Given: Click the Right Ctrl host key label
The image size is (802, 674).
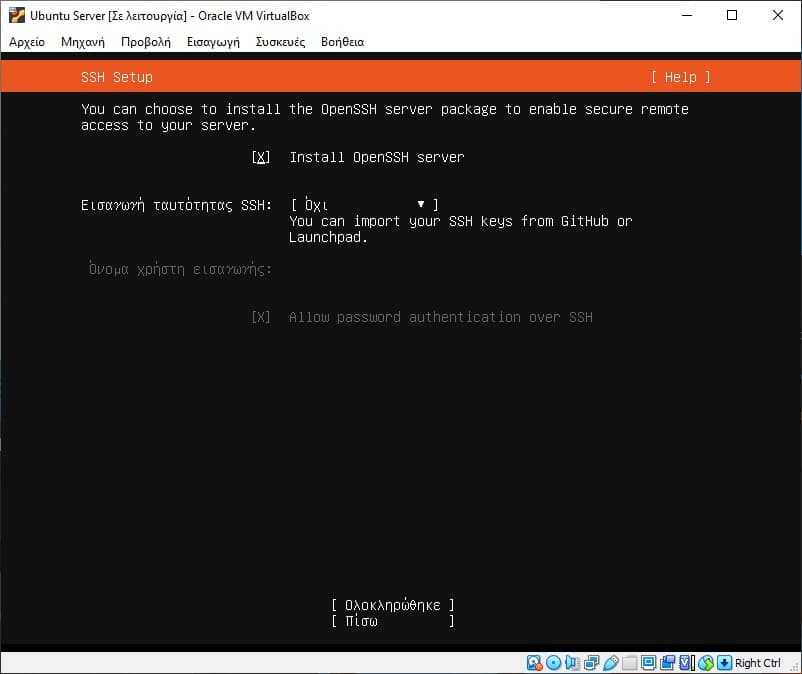Looking at the screenshot, I should click(758, 663).
